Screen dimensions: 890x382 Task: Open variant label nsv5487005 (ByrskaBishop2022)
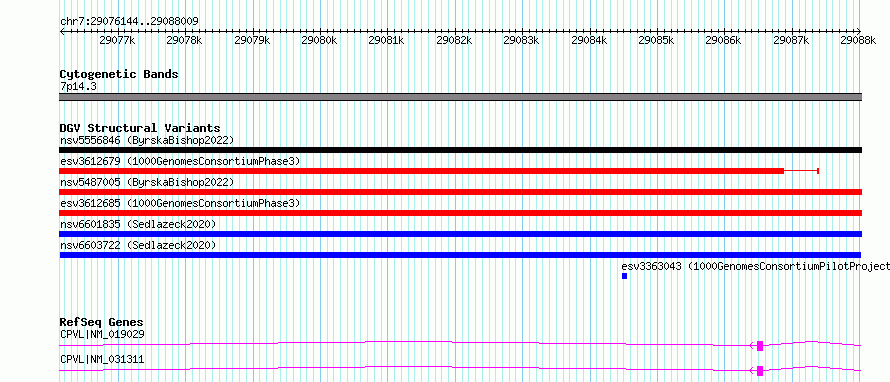pos(147,182)
